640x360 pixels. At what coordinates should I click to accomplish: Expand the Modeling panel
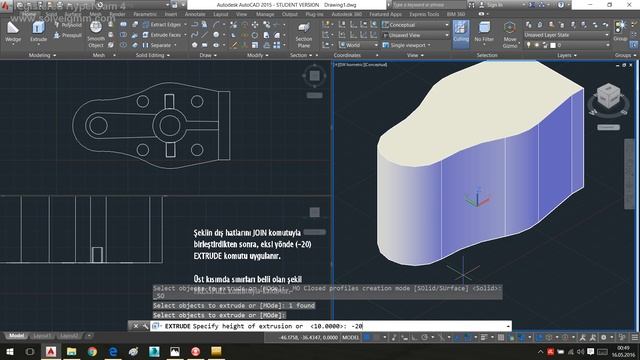tap(42, 55)
